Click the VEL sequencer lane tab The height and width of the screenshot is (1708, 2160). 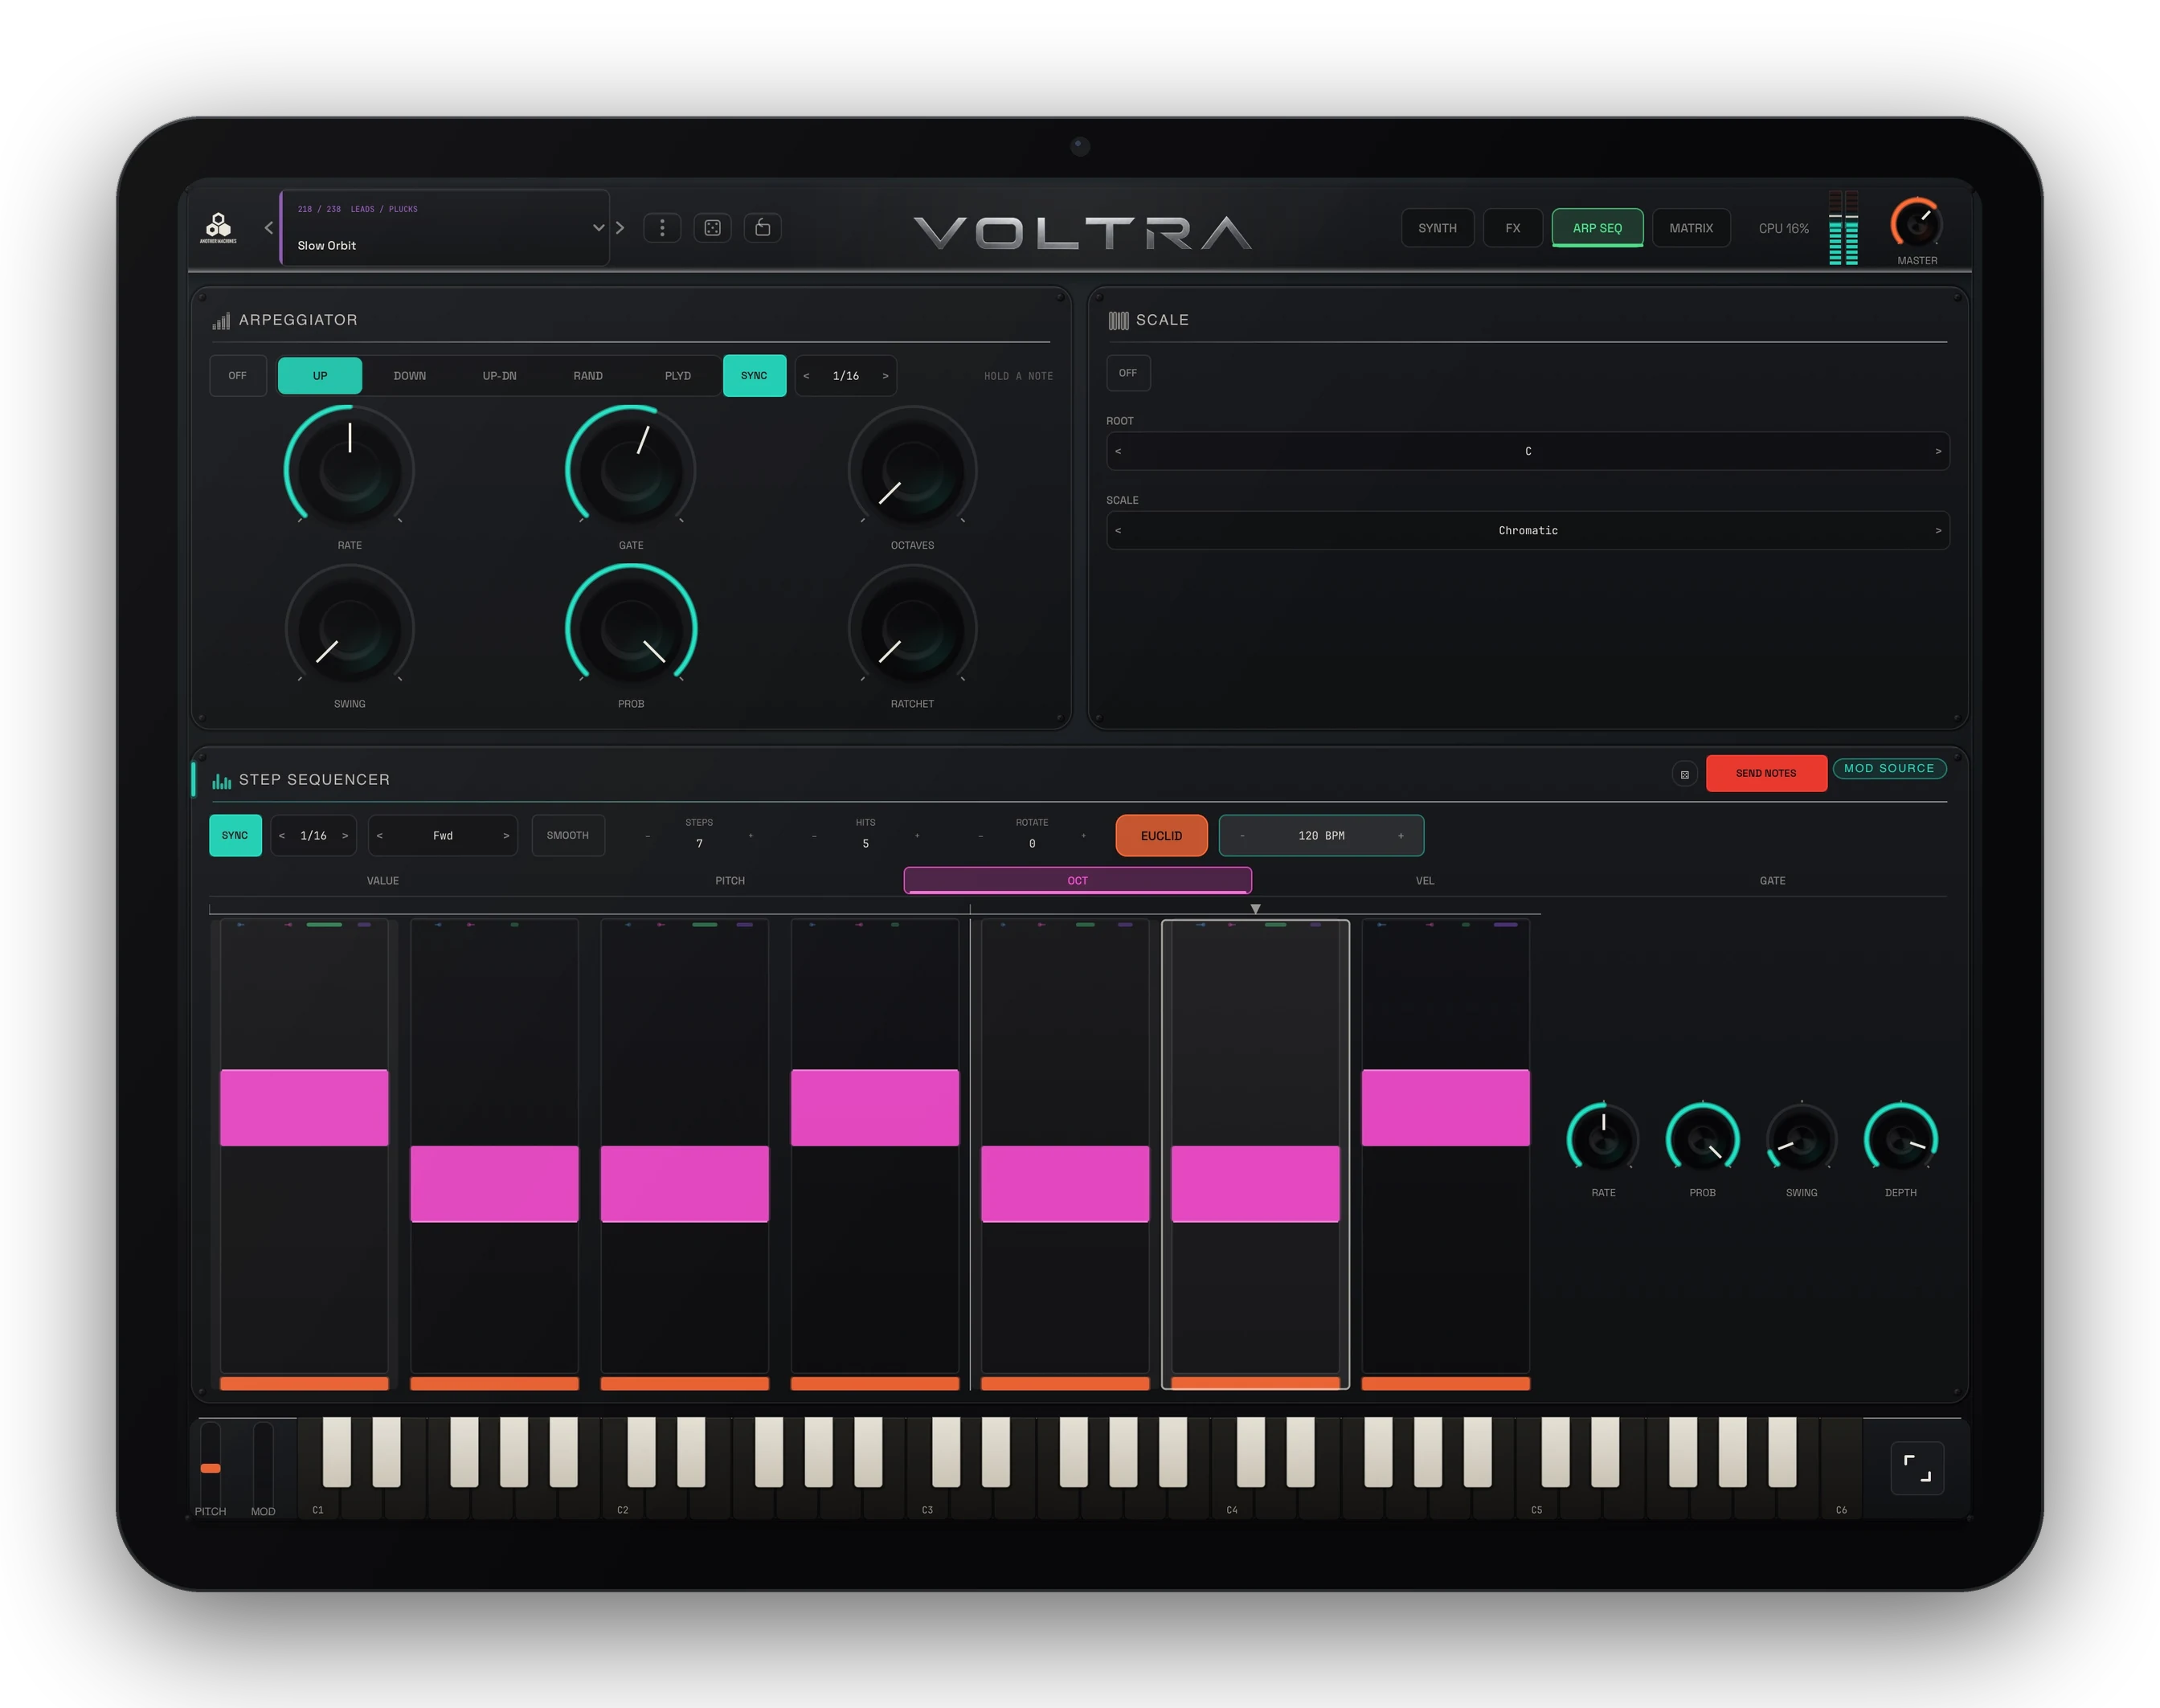[1425, 881]
